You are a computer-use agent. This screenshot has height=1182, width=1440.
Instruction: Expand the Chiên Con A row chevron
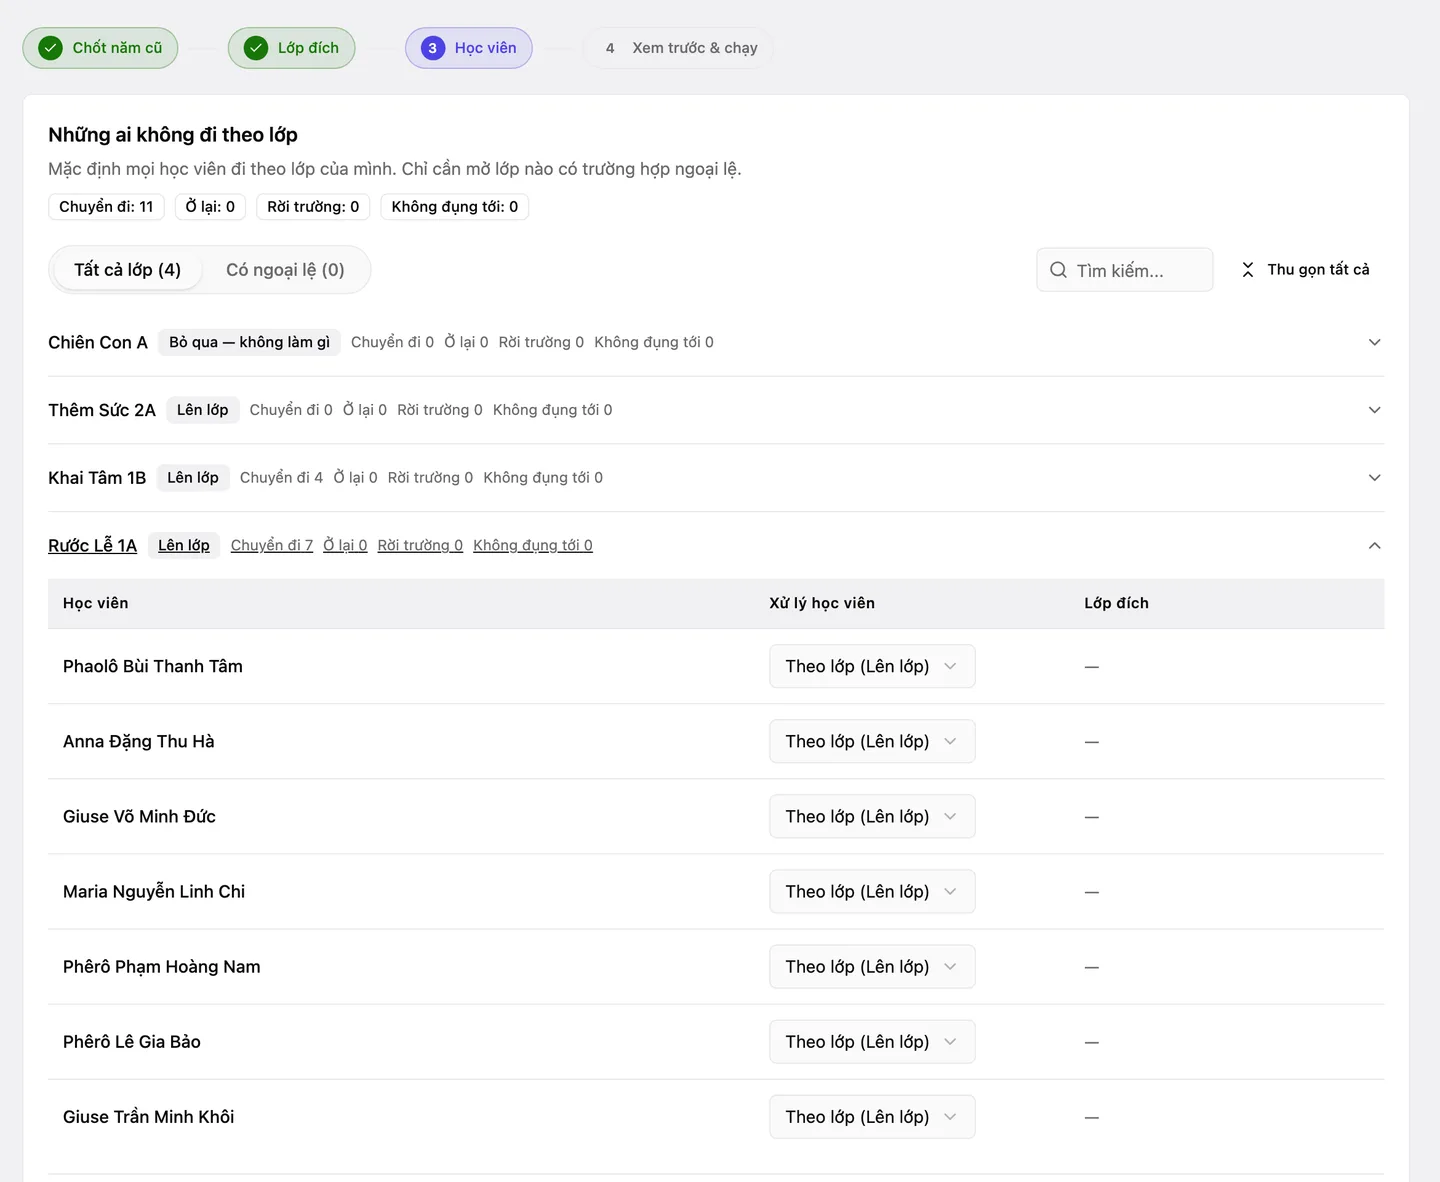pos(1375,342)
